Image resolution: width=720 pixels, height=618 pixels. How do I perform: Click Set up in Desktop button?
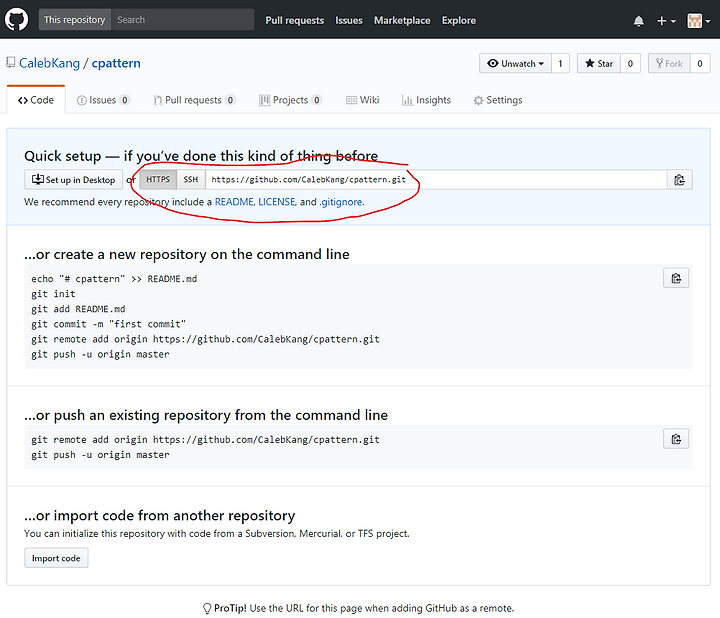tap(73, 180)
